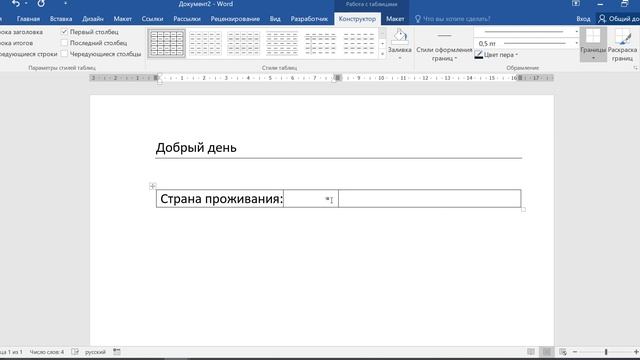The height and width of the screenshot is (360, 640).
Task: Click the table resize handle
Action: tap(523, 209)
